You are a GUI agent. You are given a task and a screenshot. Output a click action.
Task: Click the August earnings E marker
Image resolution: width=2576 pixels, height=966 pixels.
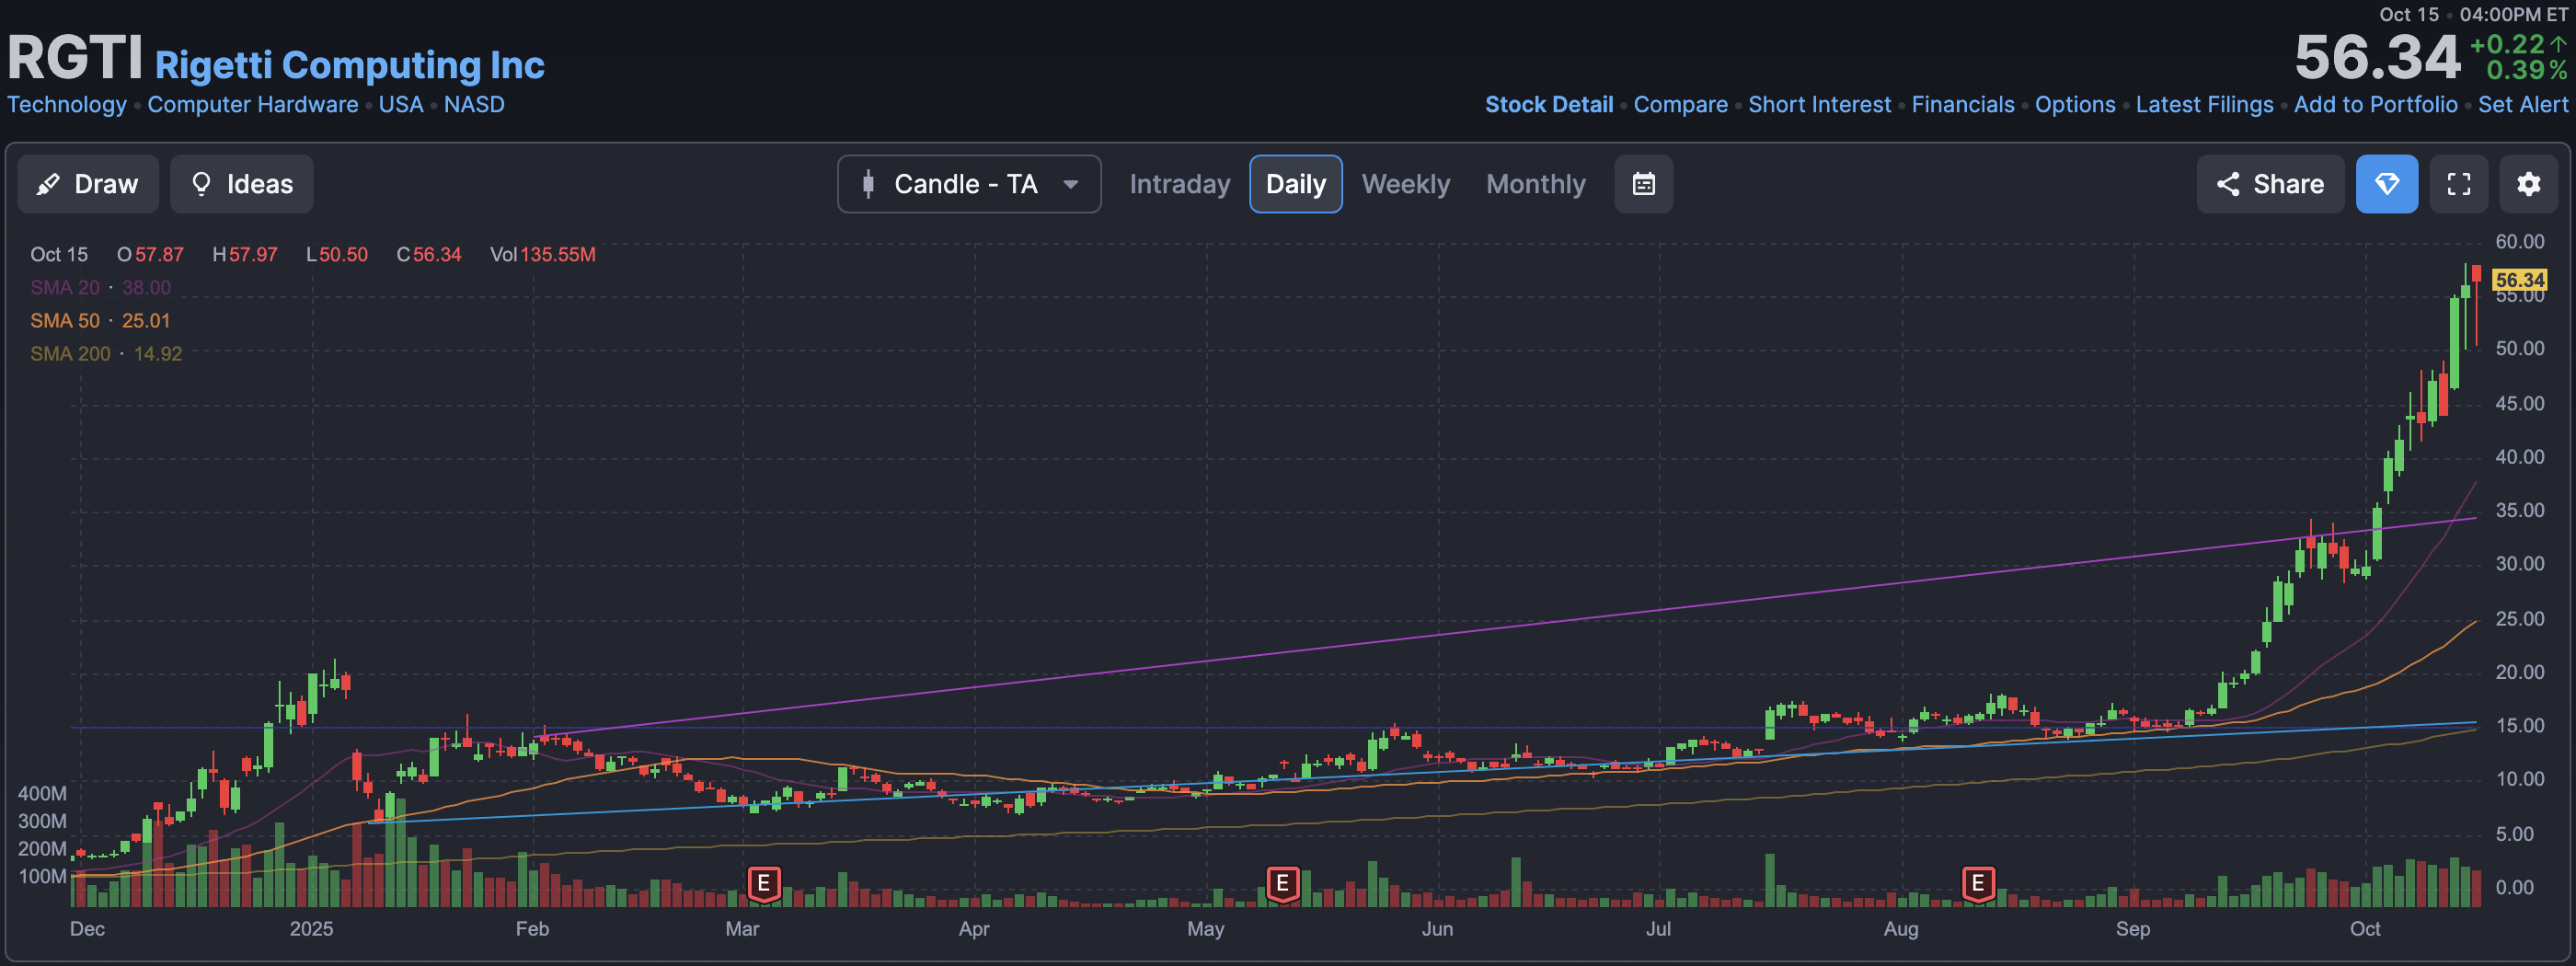pos(1977,884)
